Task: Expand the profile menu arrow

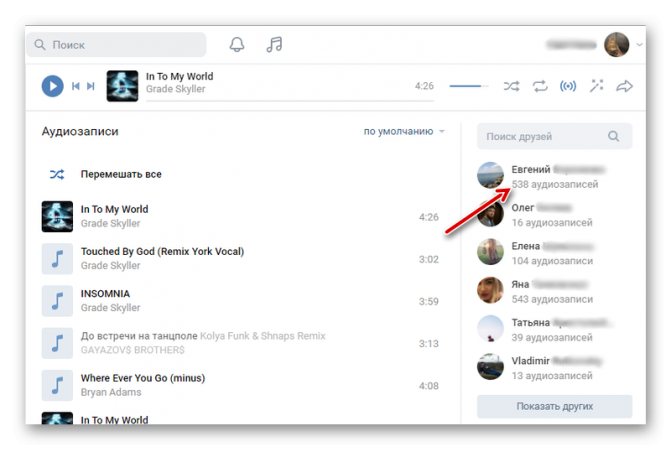Action: [x=639, y=45]
